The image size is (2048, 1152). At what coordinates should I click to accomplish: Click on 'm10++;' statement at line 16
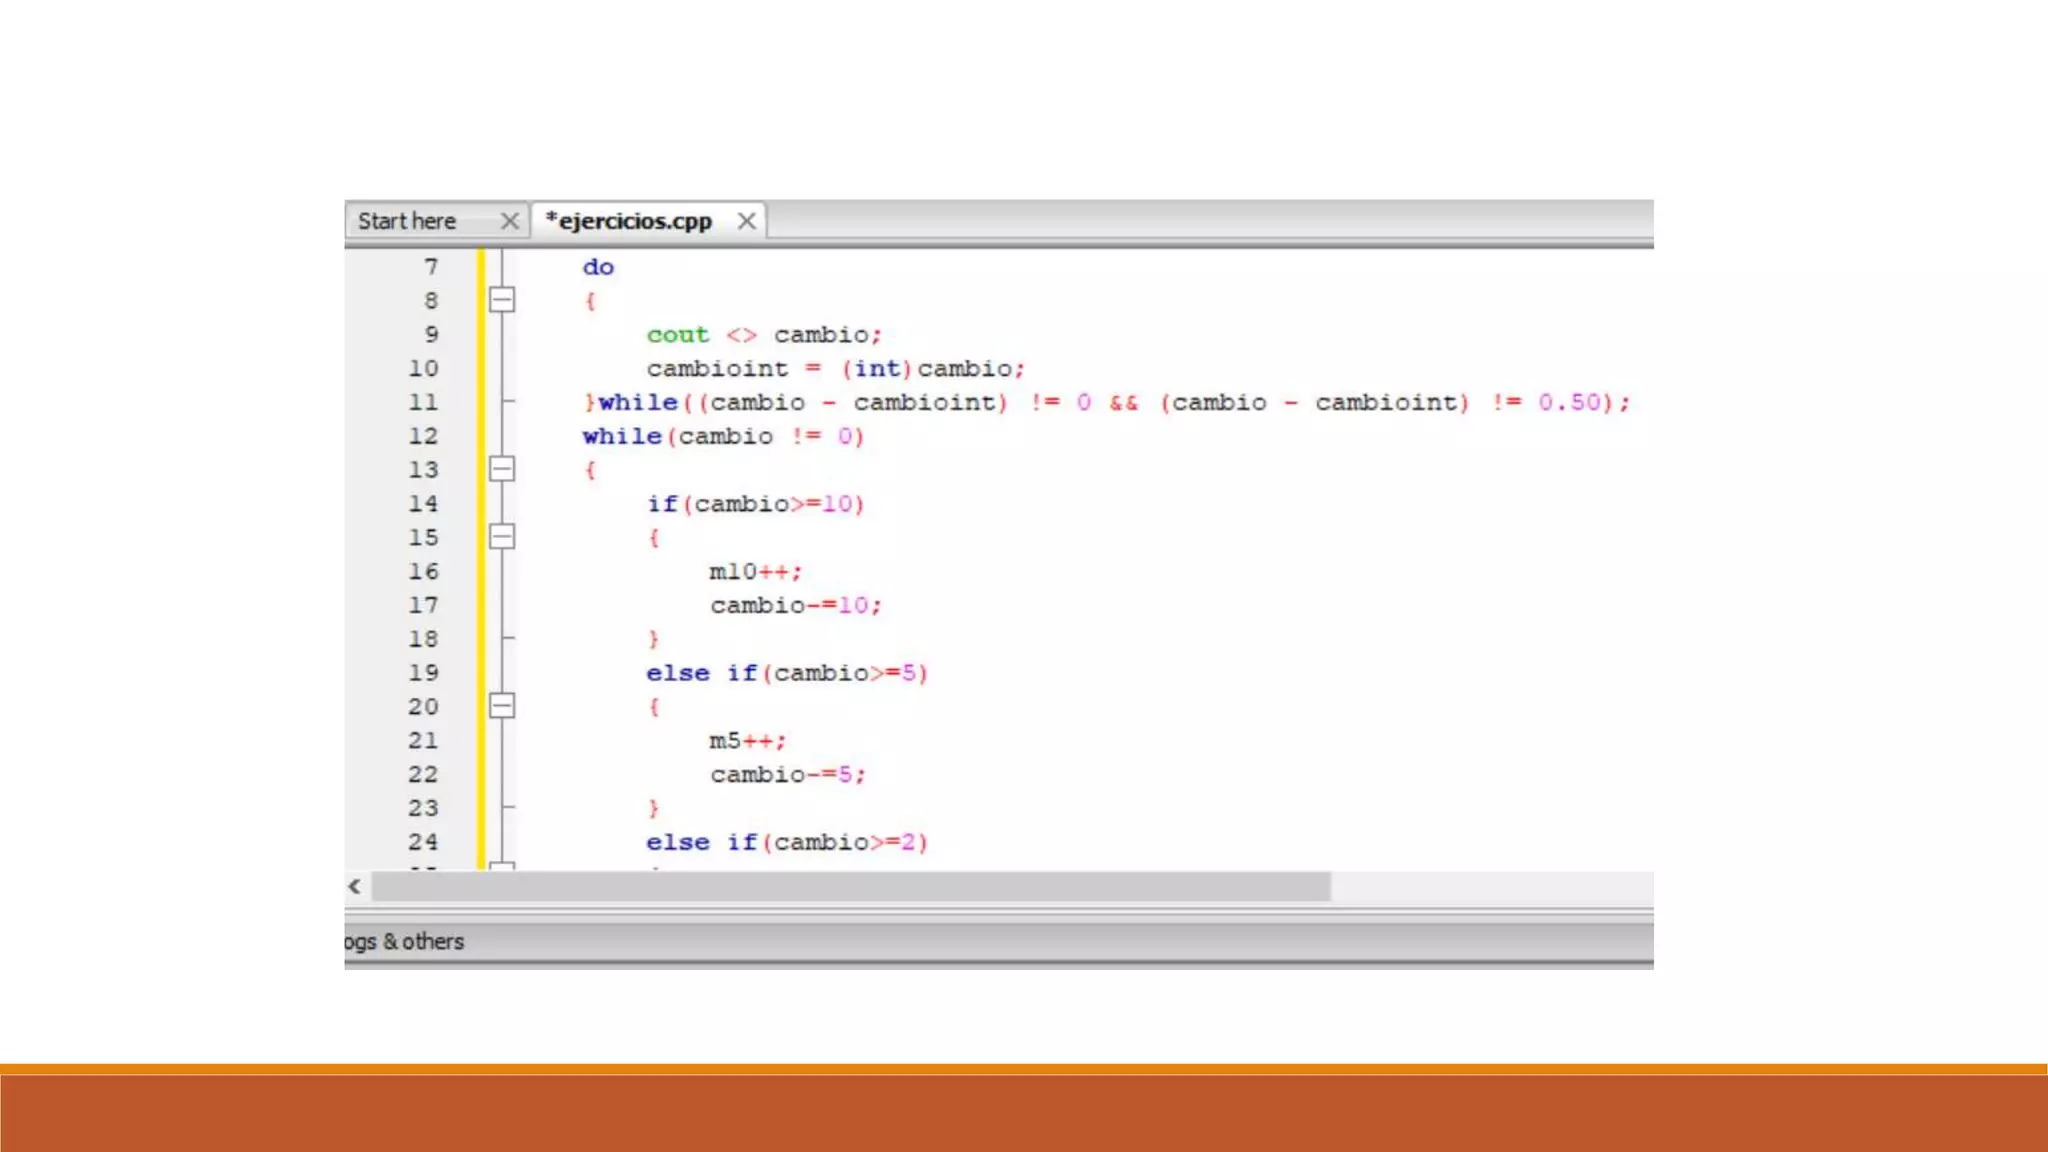(x=755, y=572)
